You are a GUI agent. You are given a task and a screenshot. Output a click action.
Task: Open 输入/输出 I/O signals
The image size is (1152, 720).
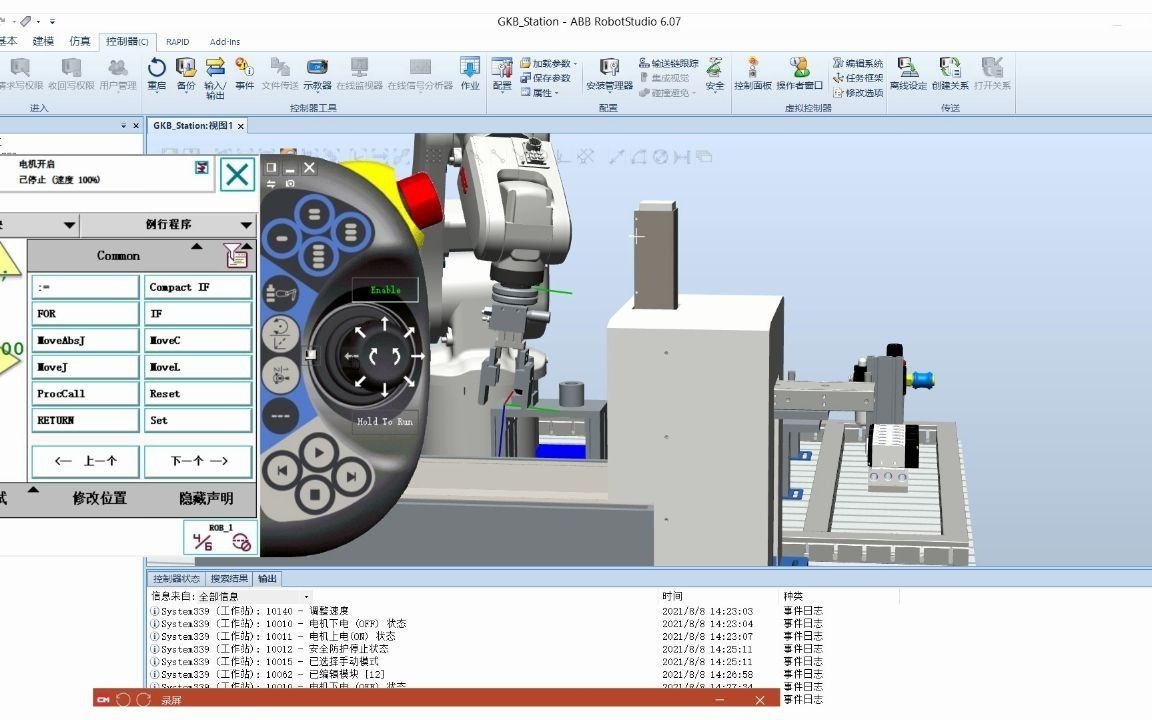pyautogui.click(x=215, y=78)
